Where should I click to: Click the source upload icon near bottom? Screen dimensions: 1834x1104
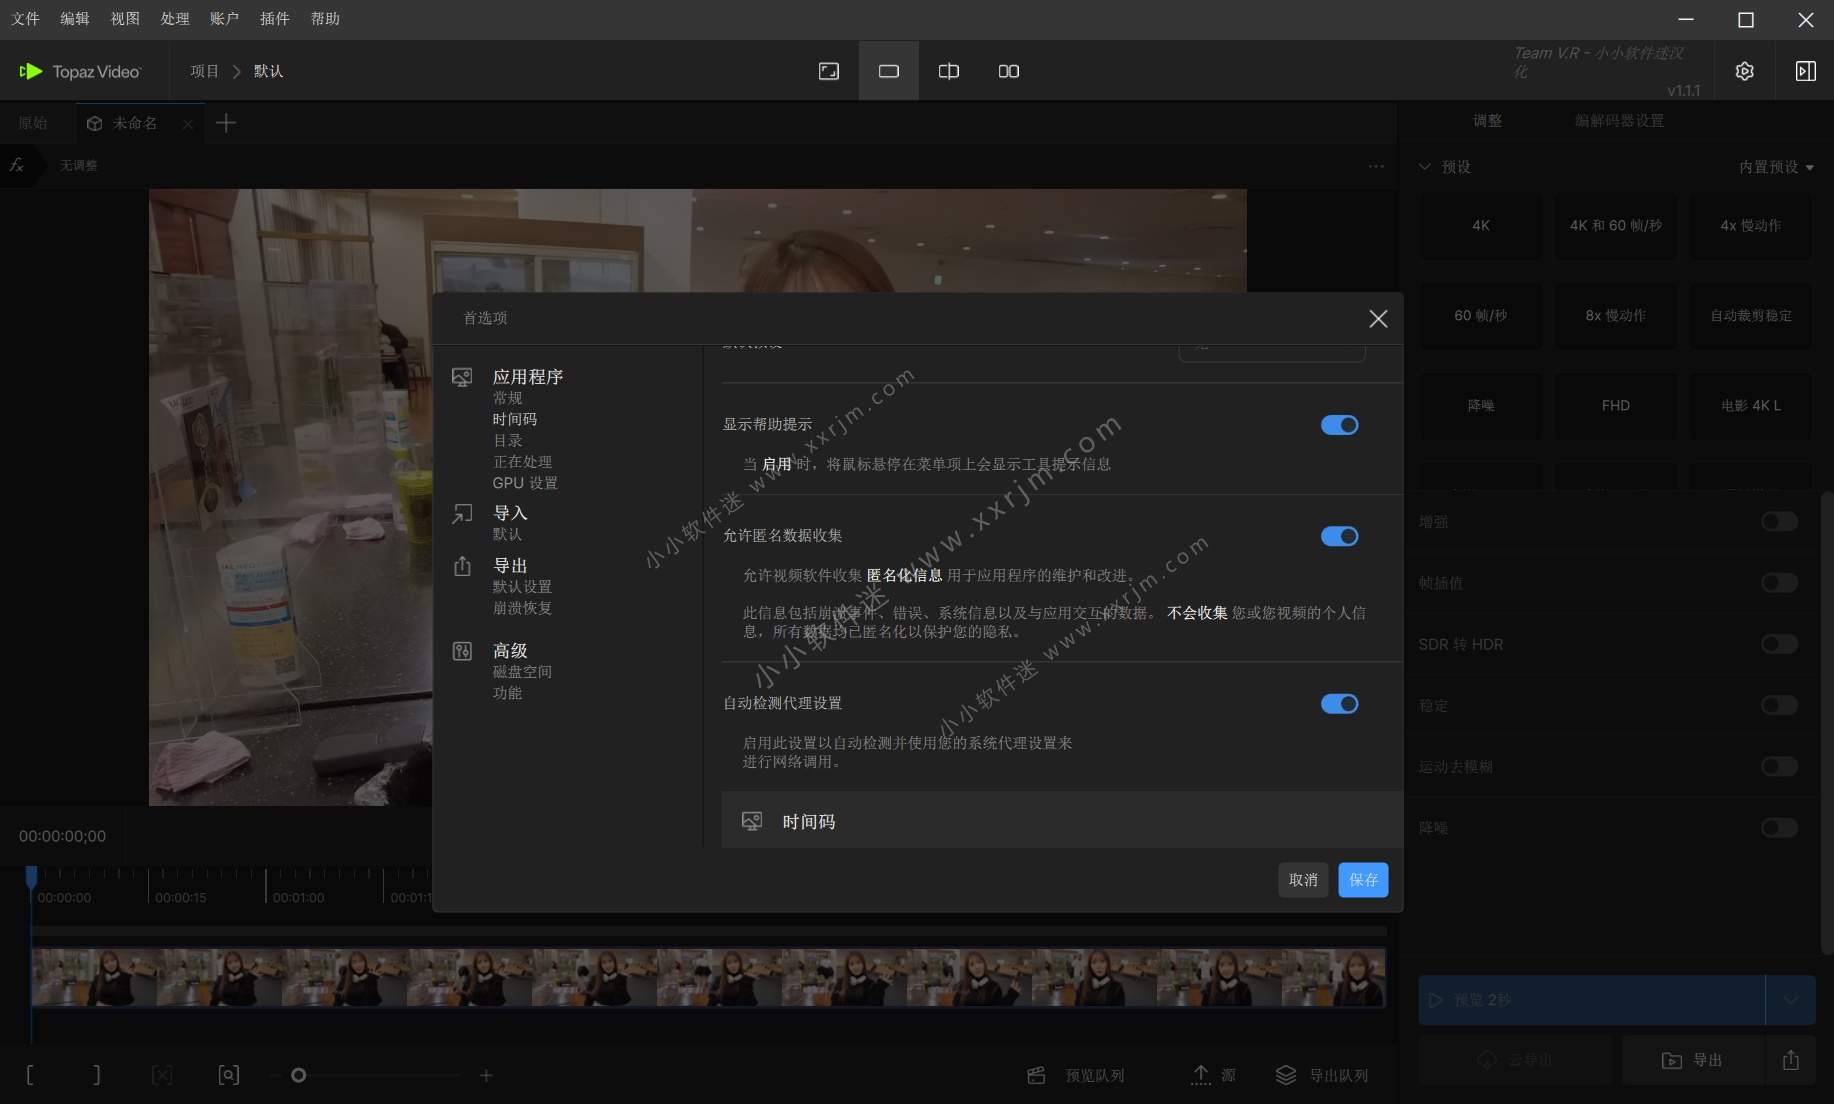click(1202, 1075)
